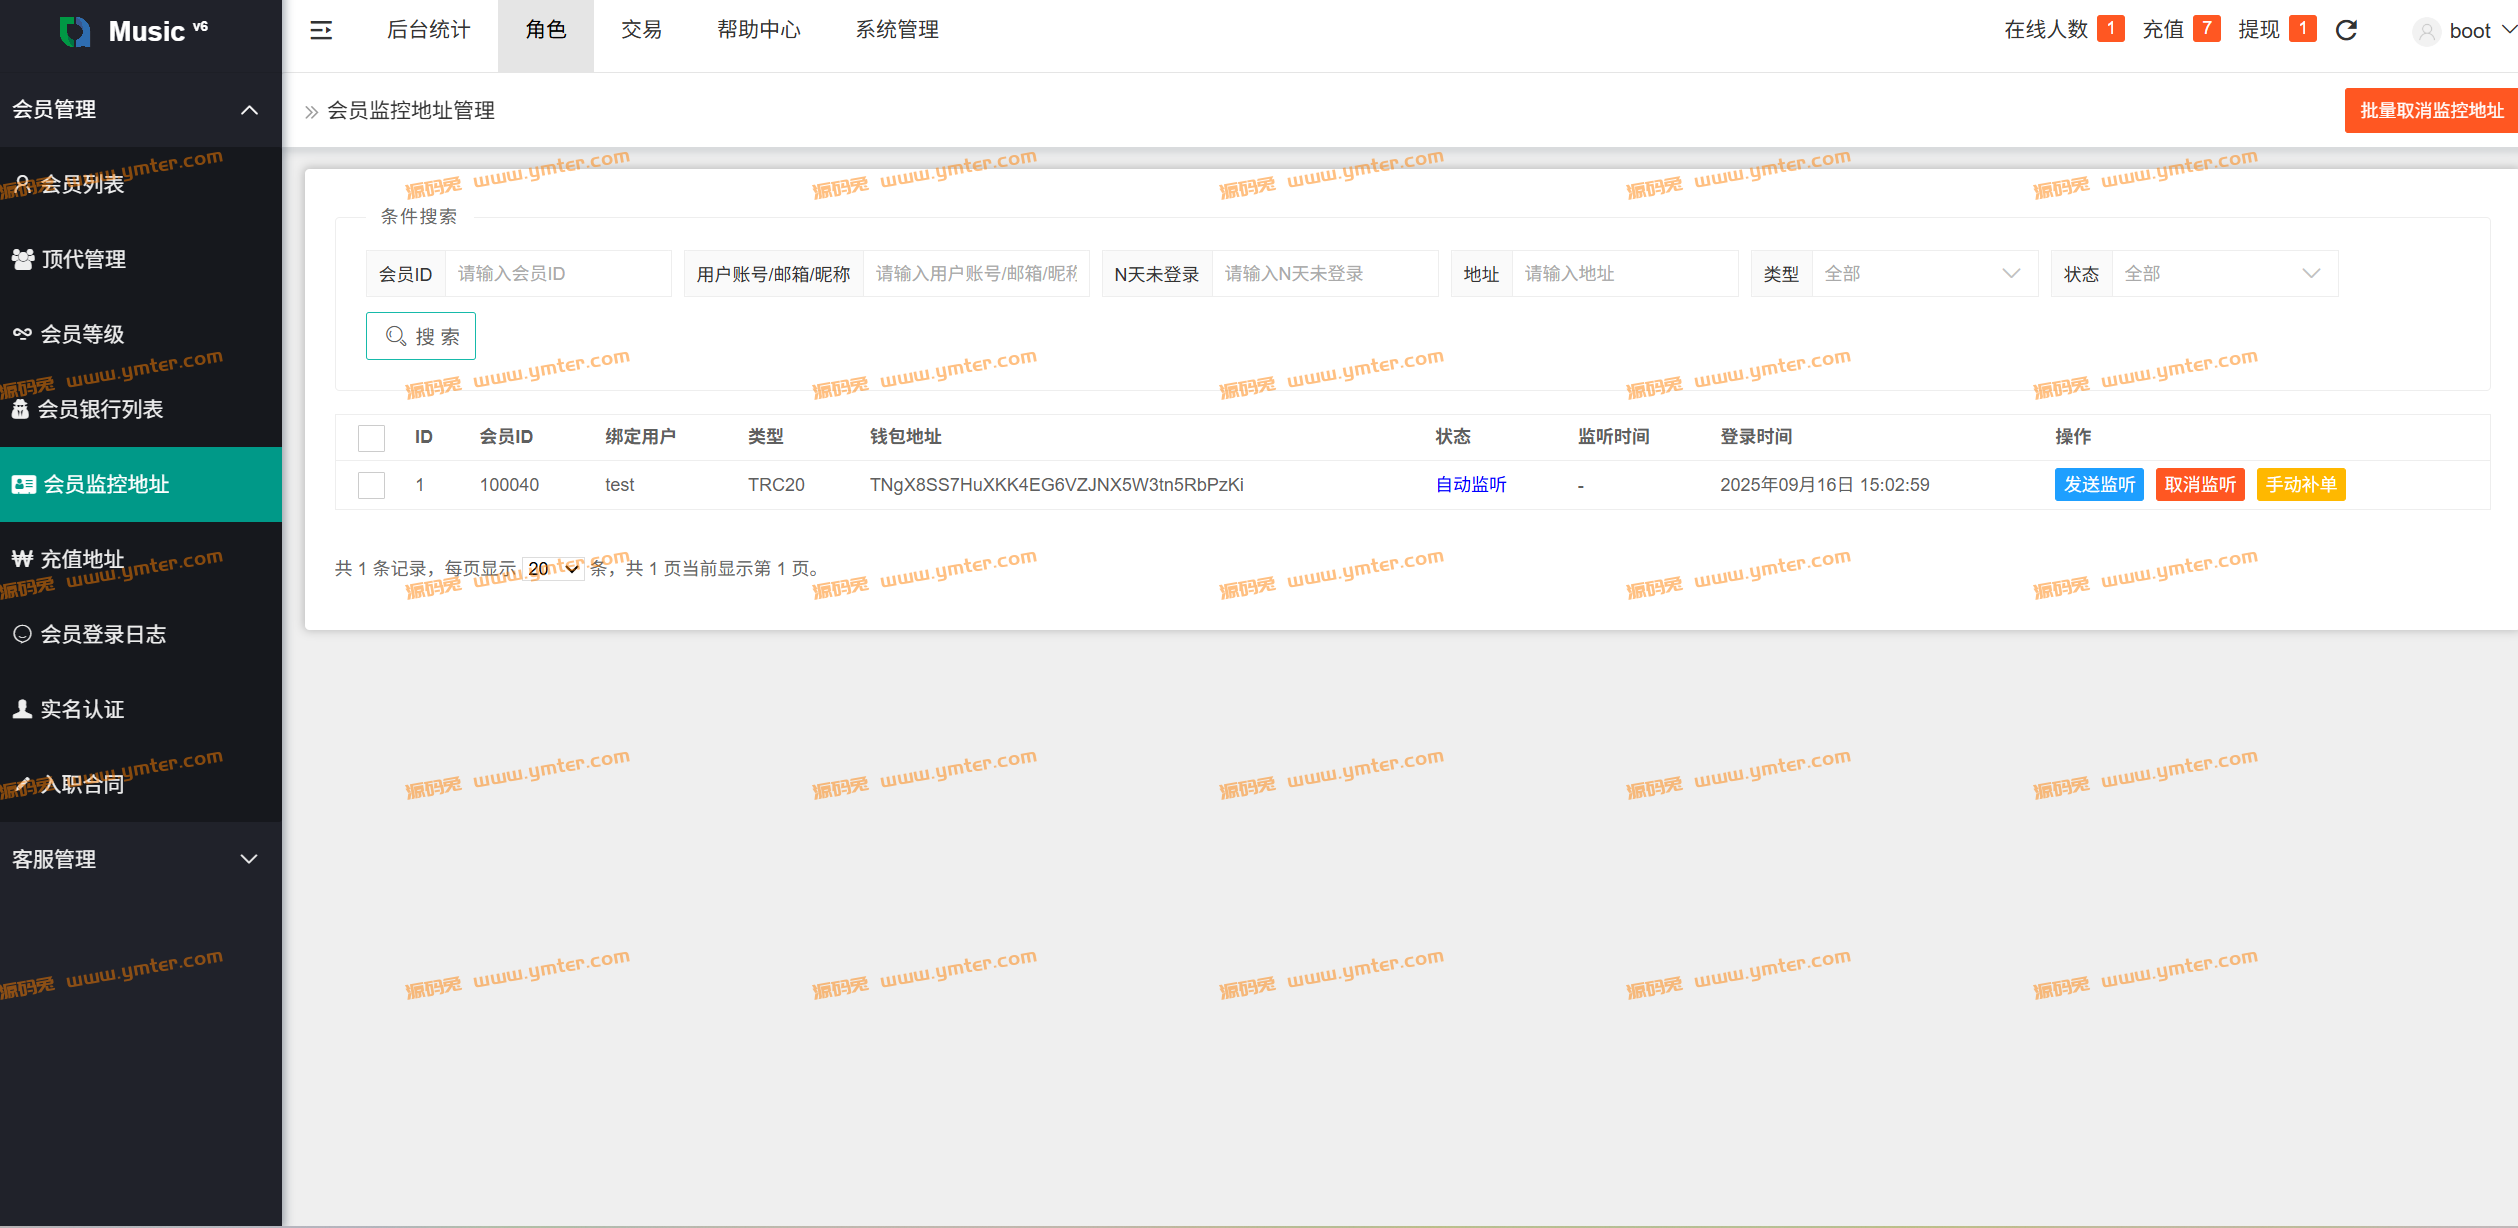Click the 会员ID input field
Image resolution: width=2518 pixels, height=1228 pixels.
point(557,274)
